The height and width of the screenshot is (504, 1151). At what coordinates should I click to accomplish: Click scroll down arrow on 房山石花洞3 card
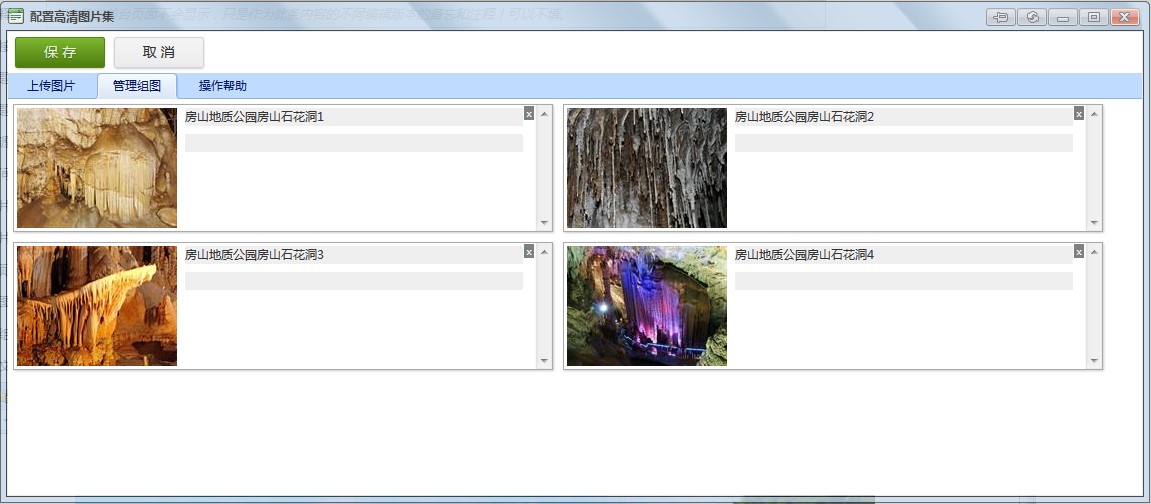click(544, 361)
